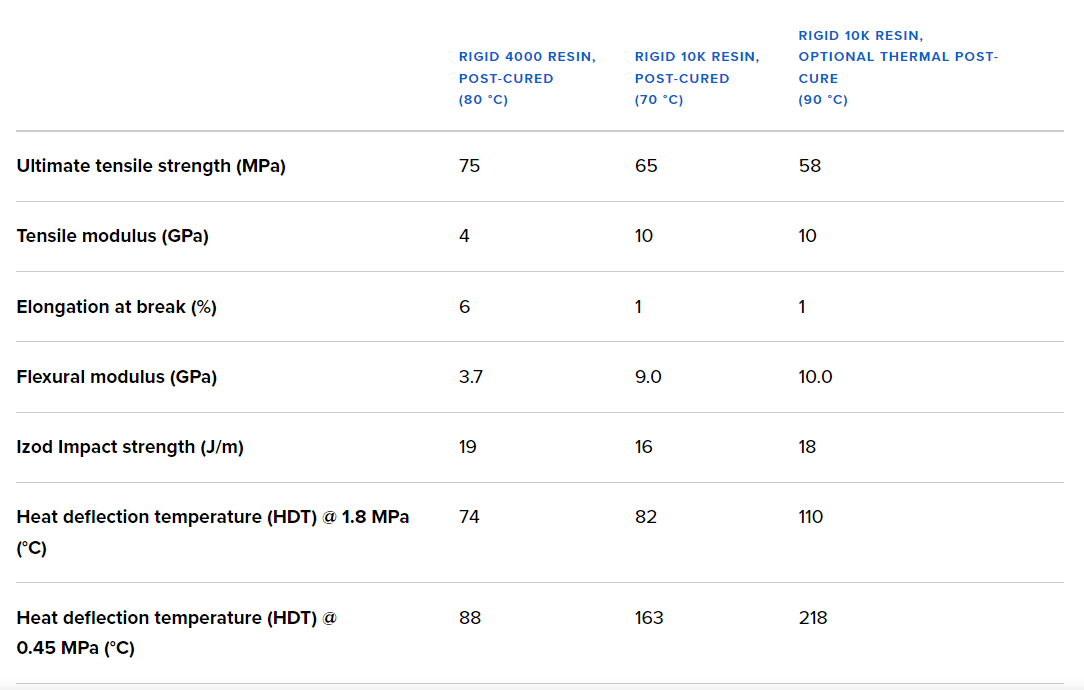Click the heat deflection value 218
This screenshot has height=690, width=1084.
coord(813,618)
